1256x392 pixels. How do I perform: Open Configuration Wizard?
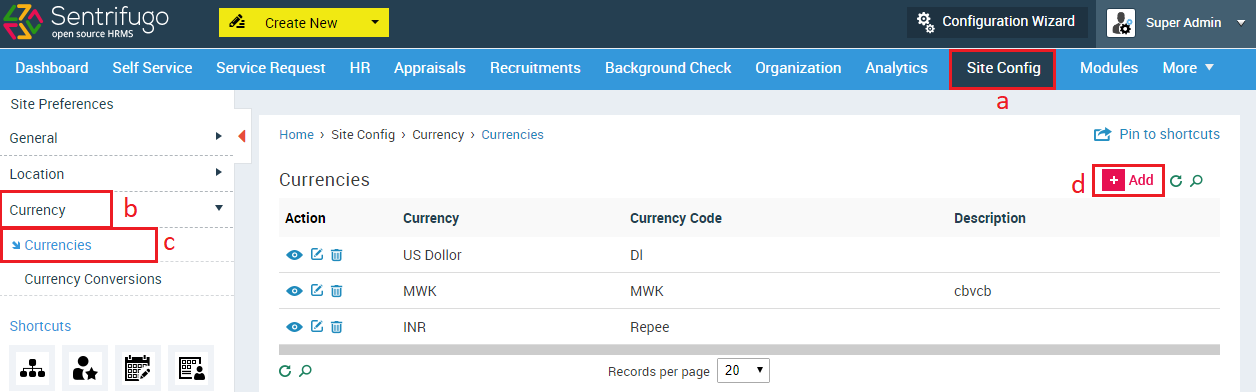[997, 21]
